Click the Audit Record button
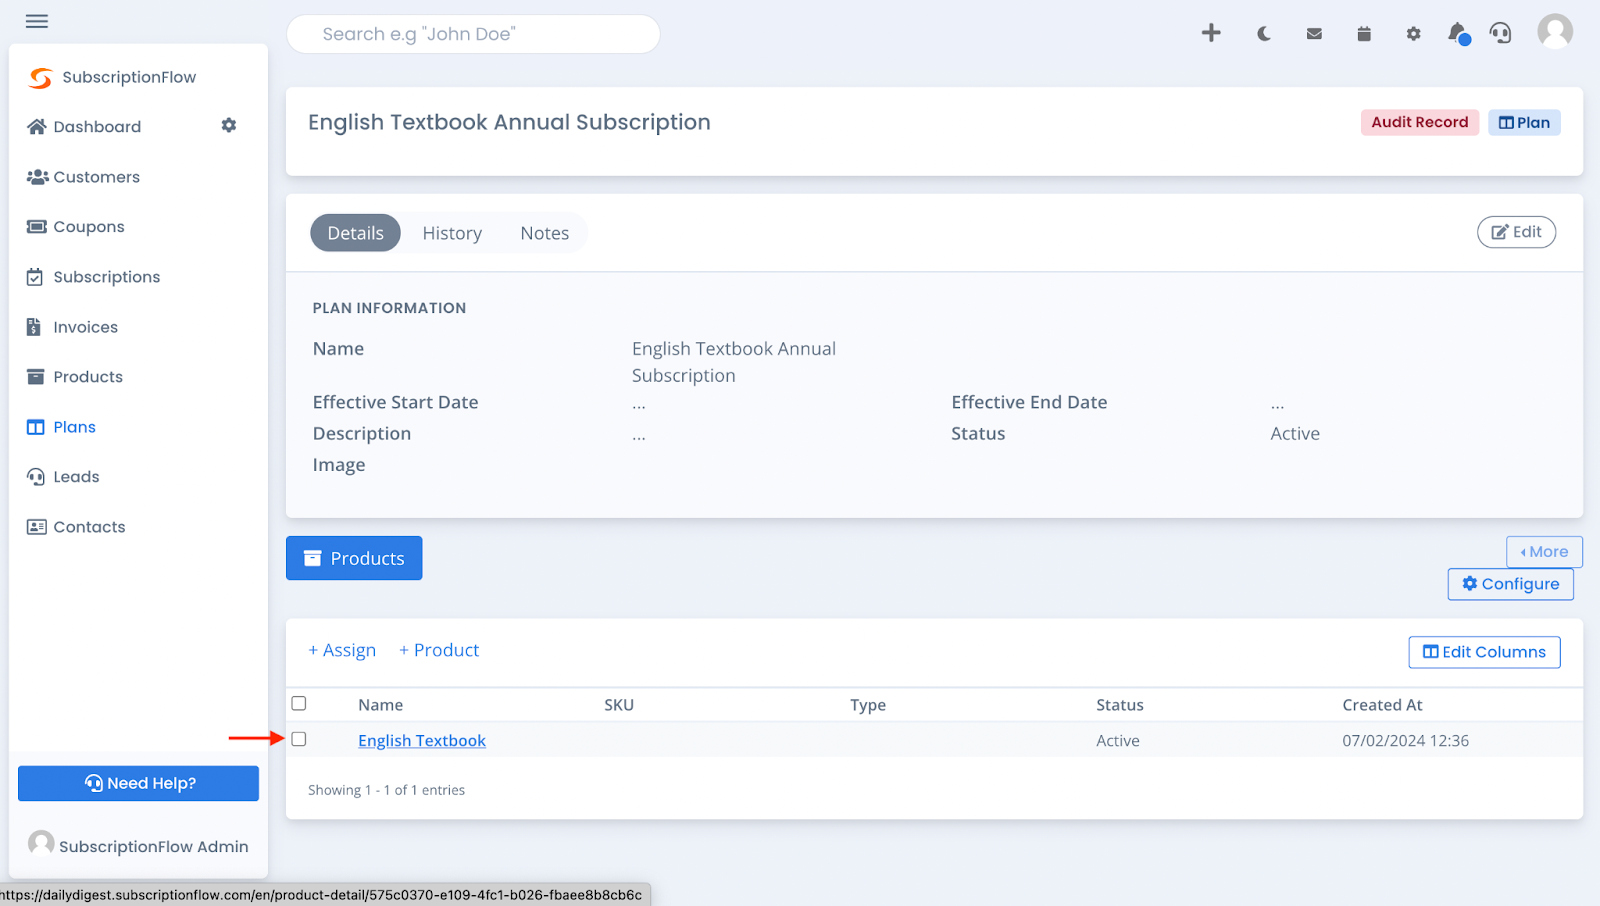The image size is (1600, 906). coord(1419,122)
